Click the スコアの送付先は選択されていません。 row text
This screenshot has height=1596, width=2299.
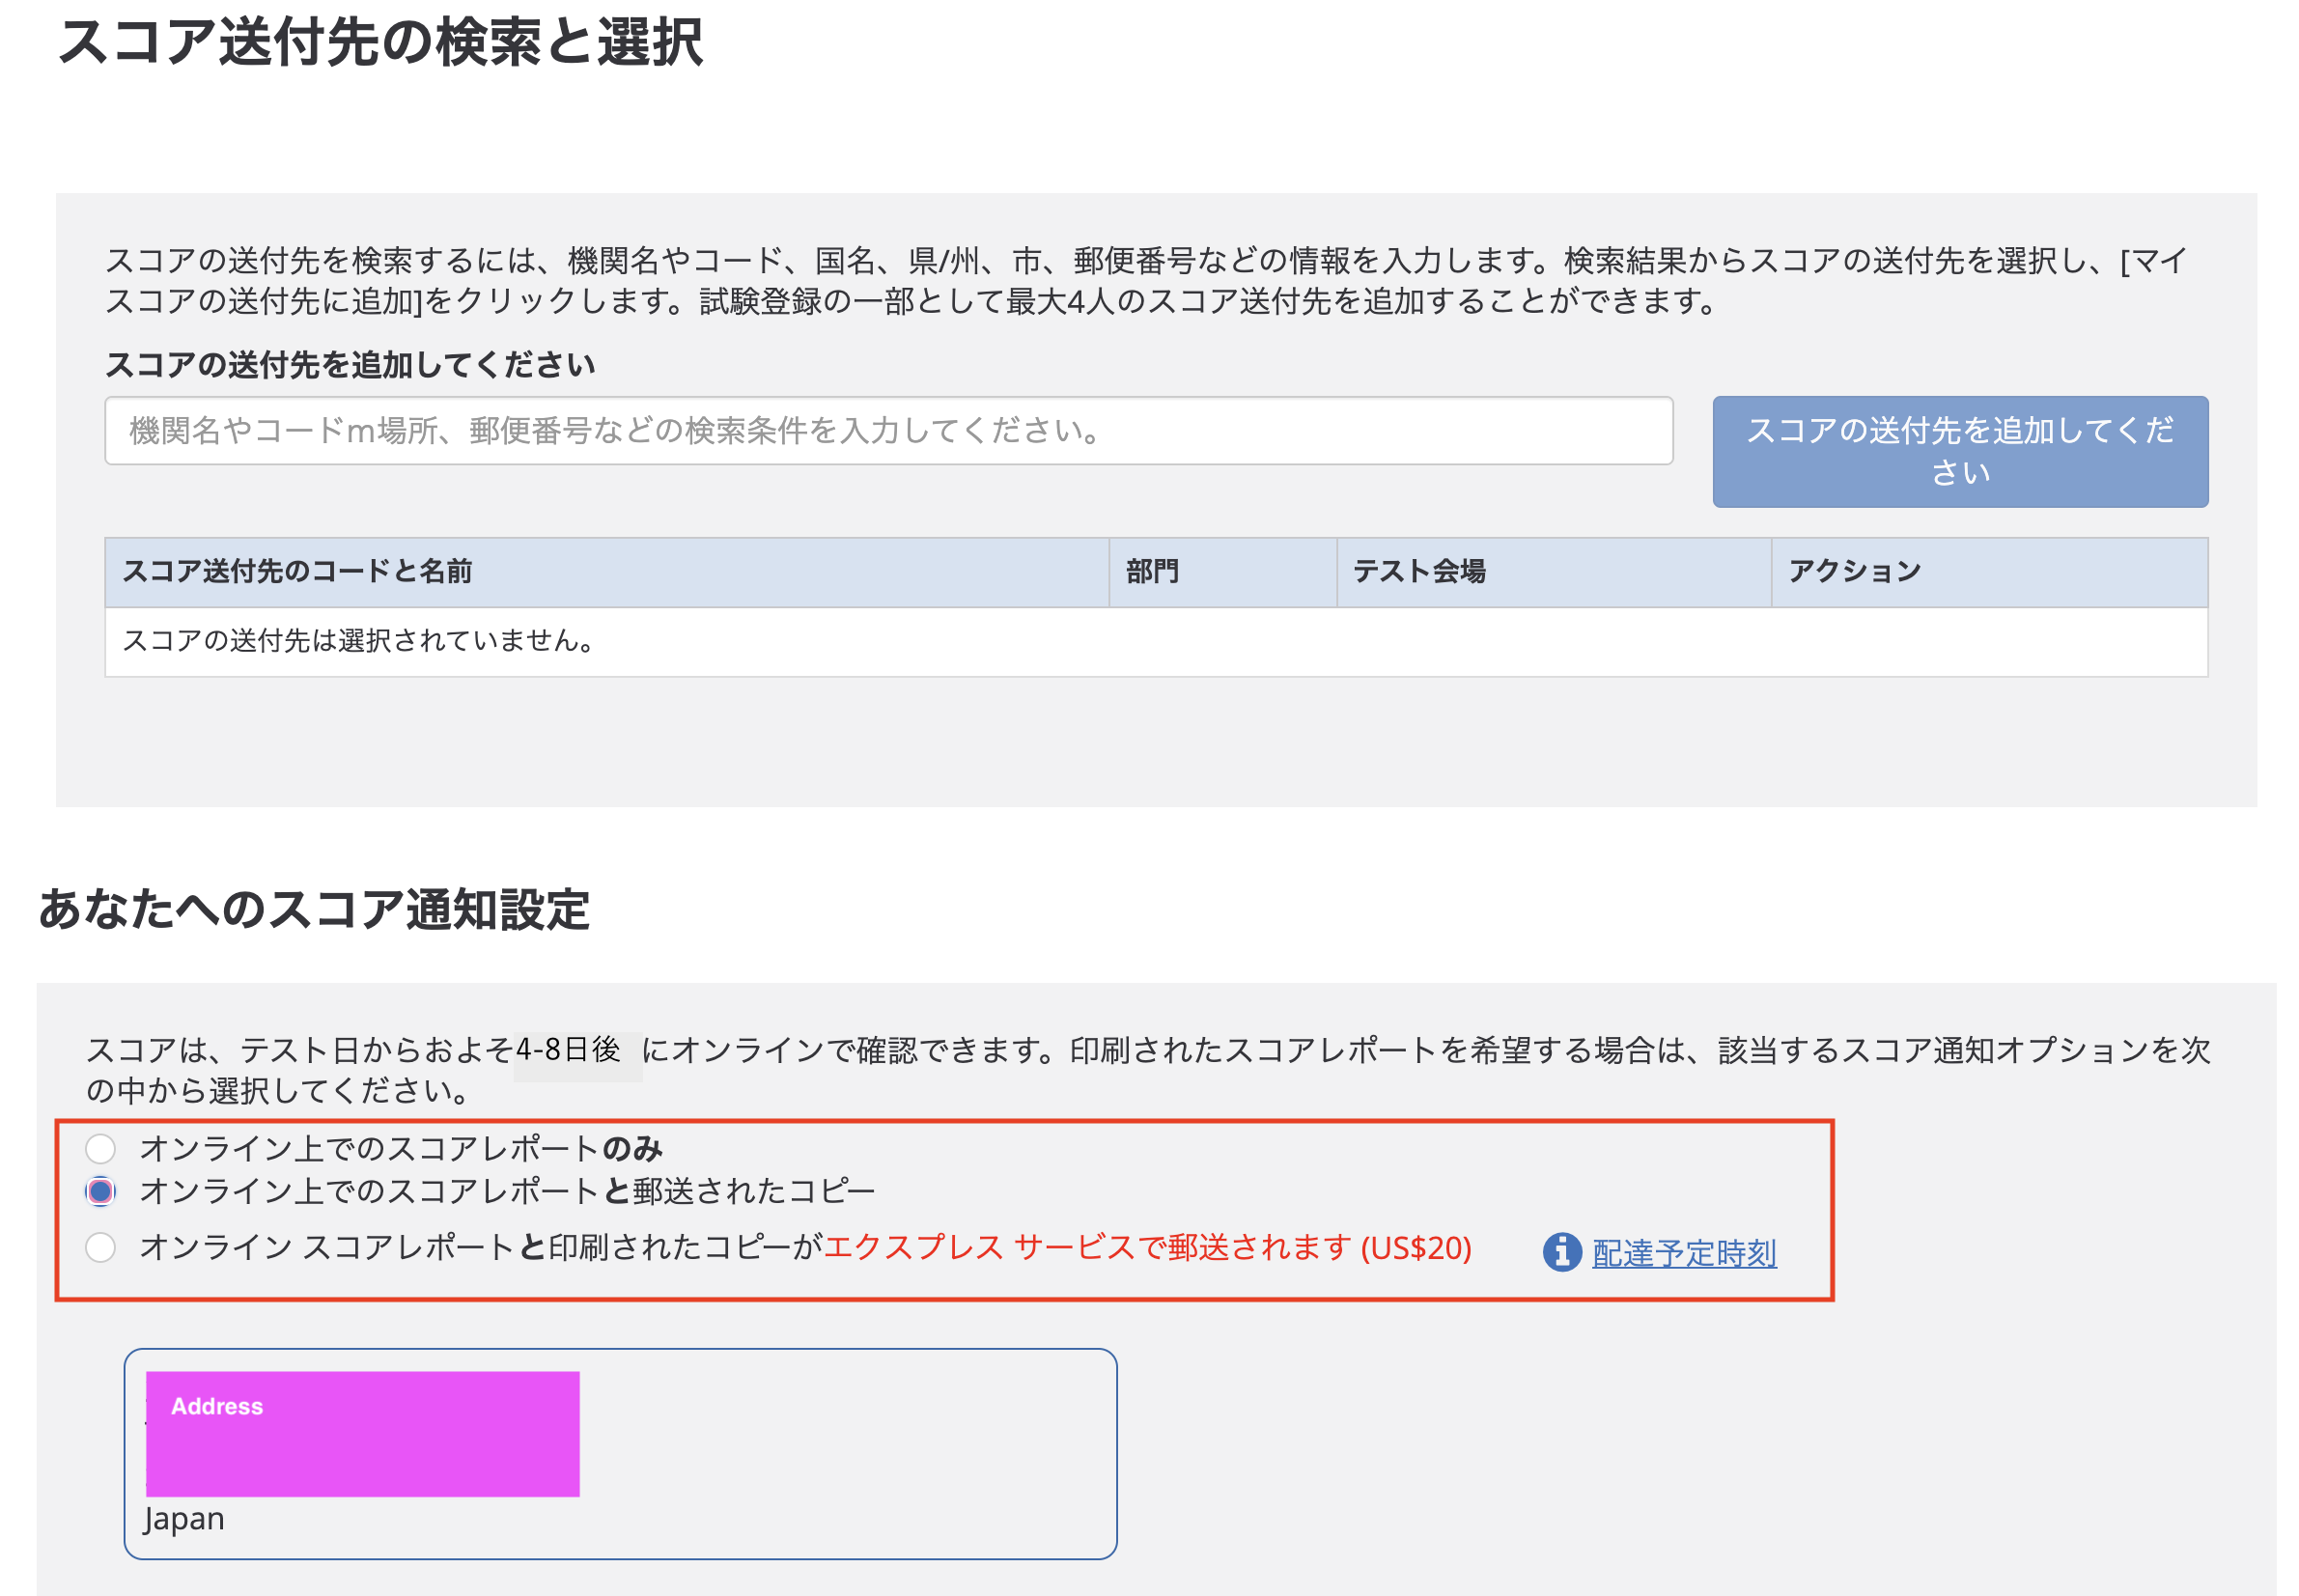click(360, 641)
